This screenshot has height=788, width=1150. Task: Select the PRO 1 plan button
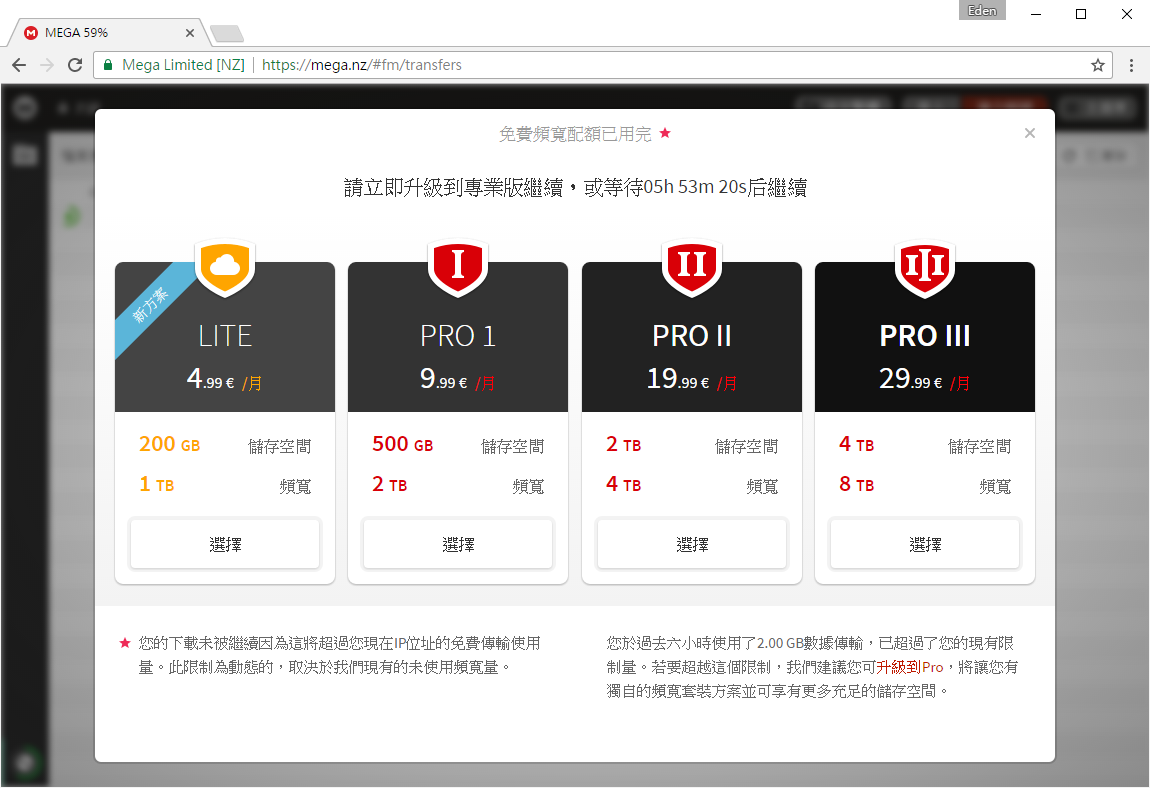pyautogui.click(x=458, y=544)
